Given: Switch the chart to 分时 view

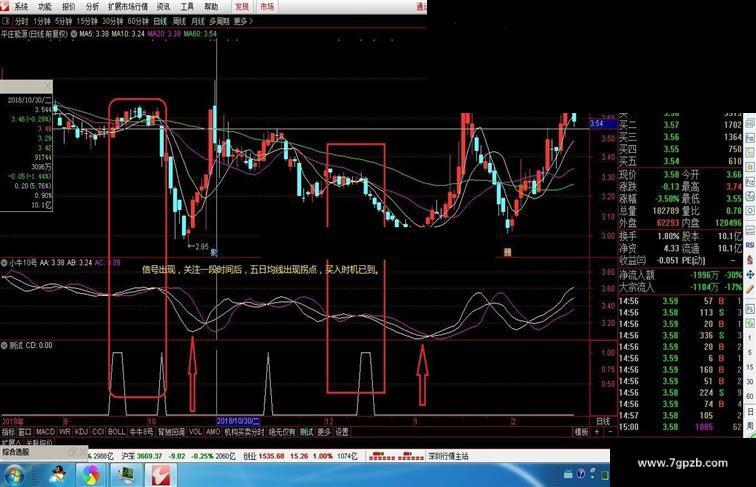Looking at the screenshot, I should pos(22,21).
